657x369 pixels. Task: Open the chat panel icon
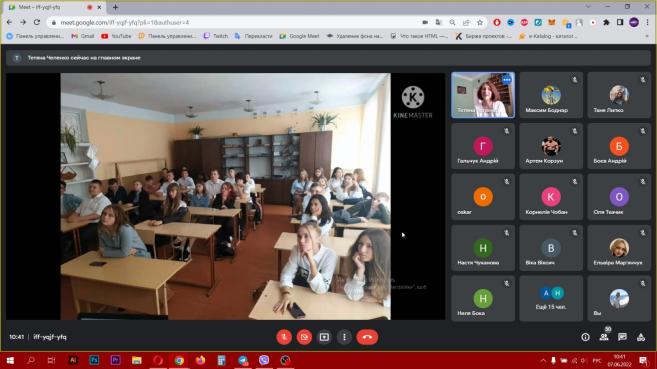click(622, 337)
